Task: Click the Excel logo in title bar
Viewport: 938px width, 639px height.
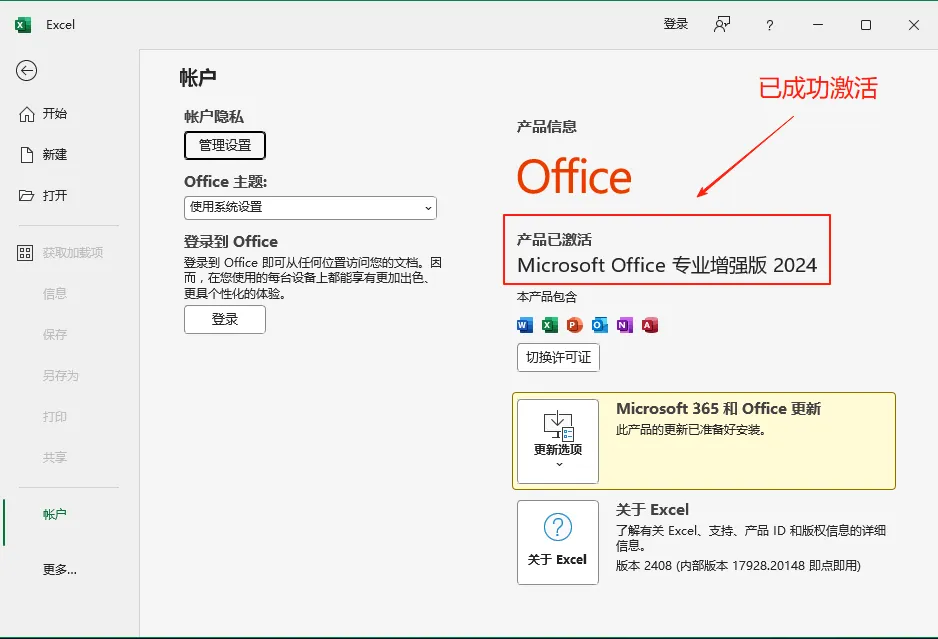Action: [x=23, y=25]
